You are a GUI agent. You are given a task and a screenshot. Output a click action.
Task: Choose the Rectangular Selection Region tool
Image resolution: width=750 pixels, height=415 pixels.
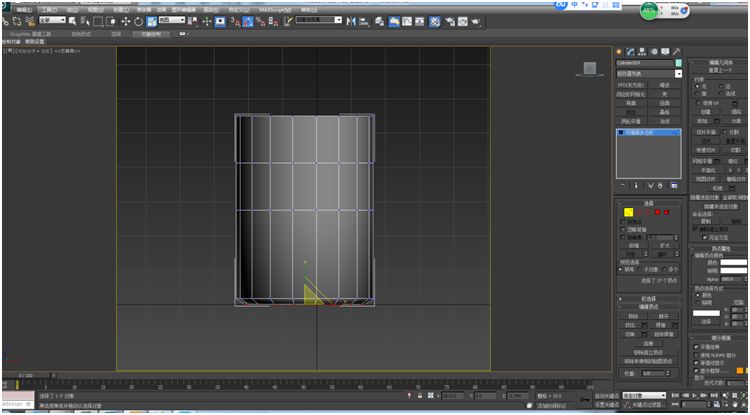98,21
